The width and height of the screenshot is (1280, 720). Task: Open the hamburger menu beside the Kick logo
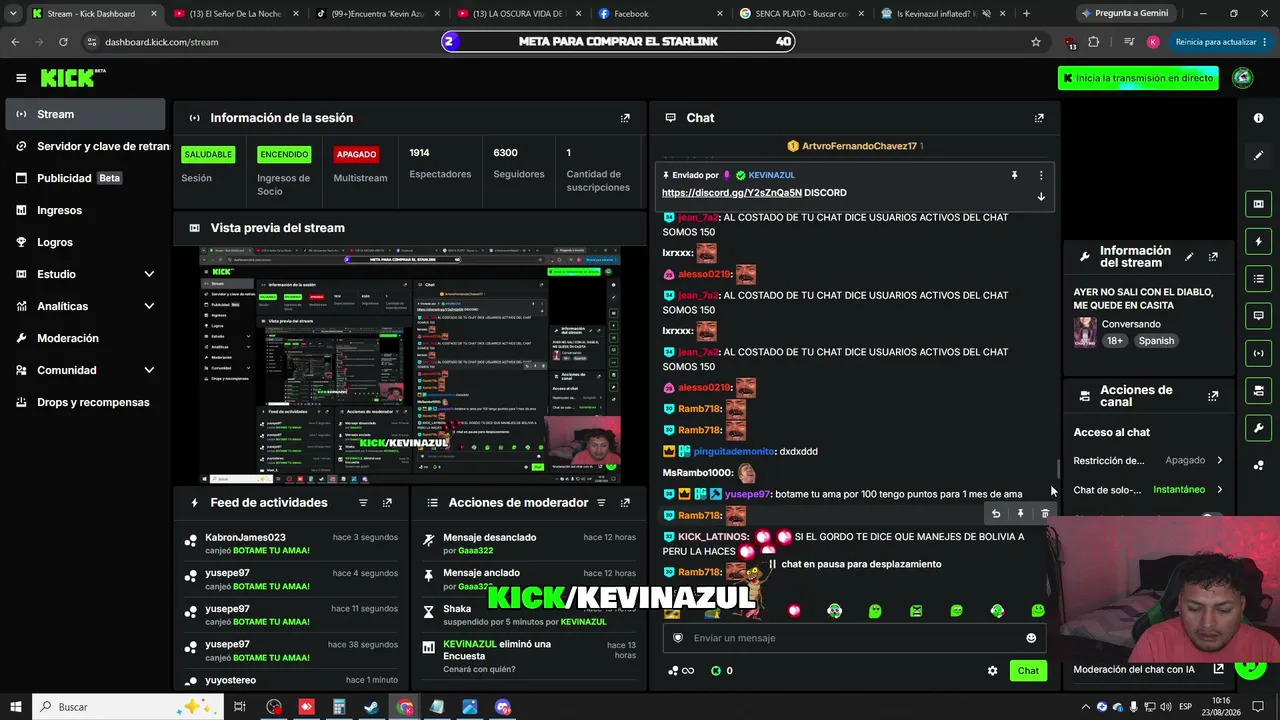coord(21,78)
